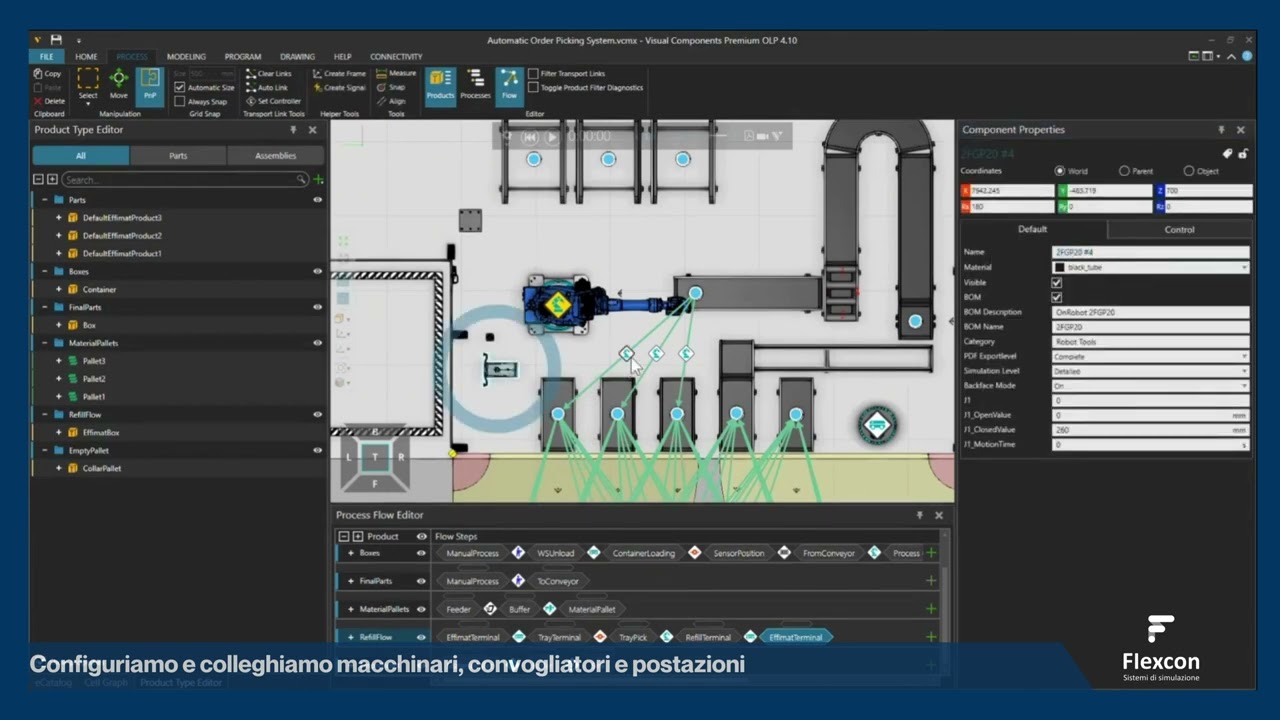Delete the selected item
This screenshot has width=1280, height=720.
coord(49,101)
